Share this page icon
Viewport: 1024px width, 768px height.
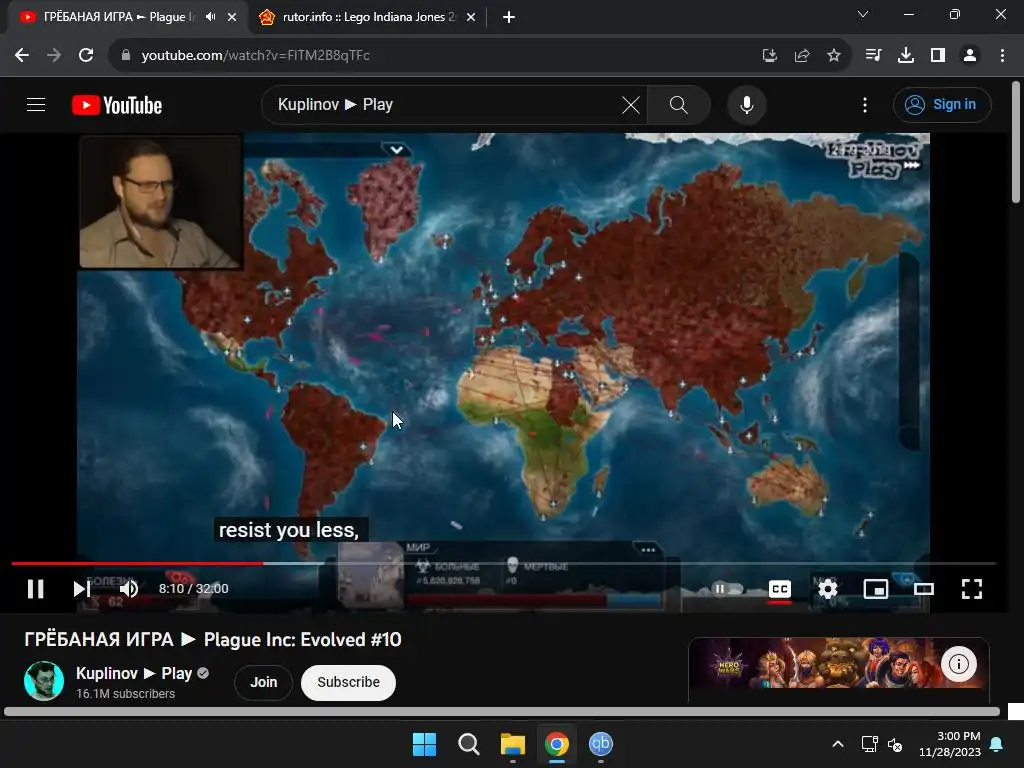coord(802,56)
